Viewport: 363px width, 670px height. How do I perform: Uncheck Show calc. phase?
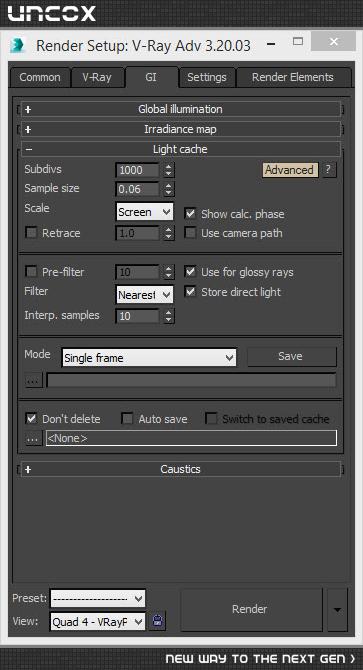pos(190,214)
